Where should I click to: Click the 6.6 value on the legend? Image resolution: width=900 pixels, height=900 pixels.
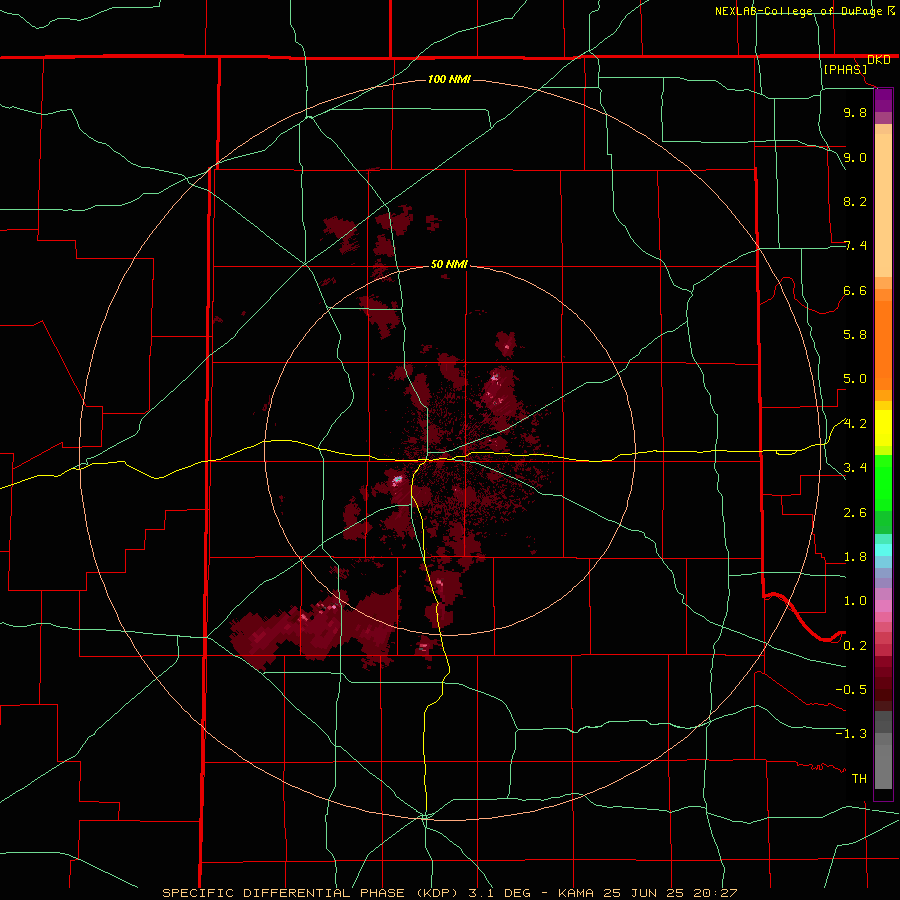855,290
